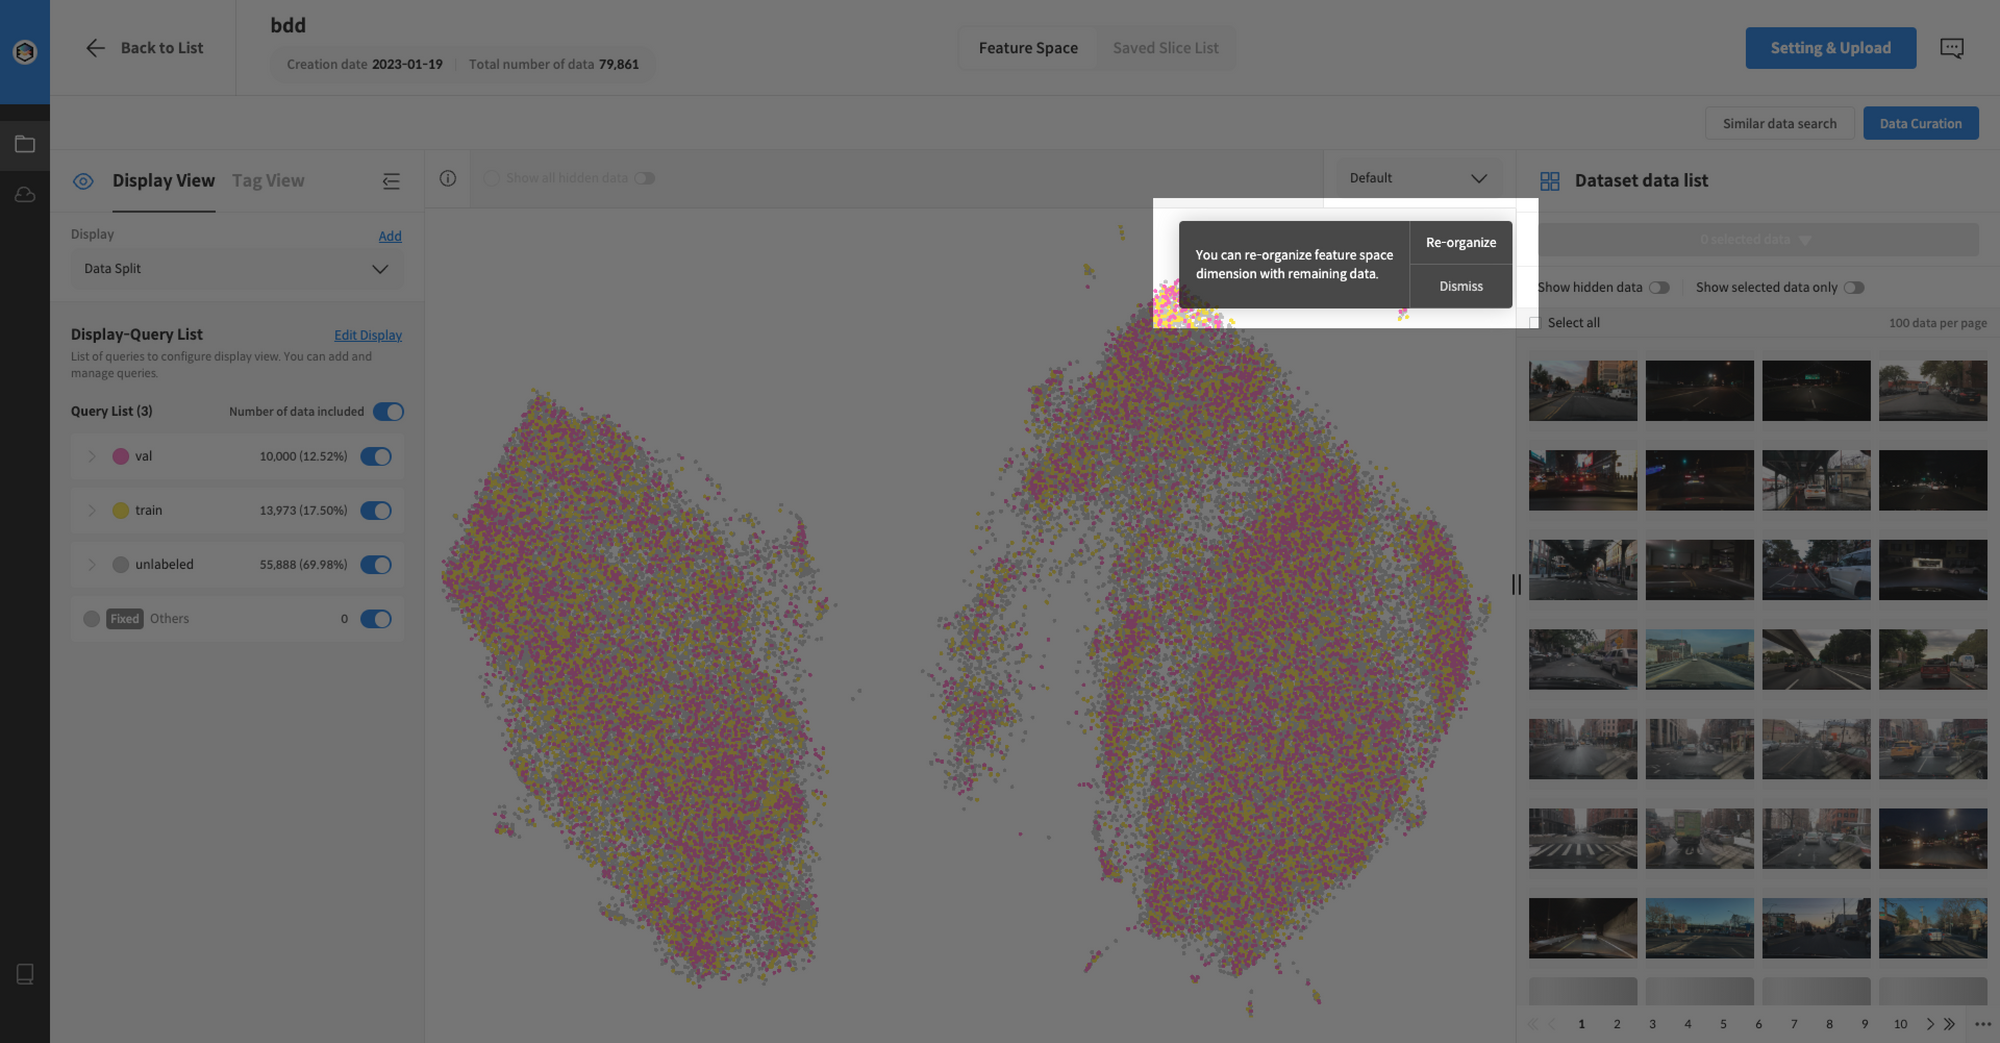Check the Select all checkbox
The width and height of the screenshot is (2000, 1043).
point(1534,323)
